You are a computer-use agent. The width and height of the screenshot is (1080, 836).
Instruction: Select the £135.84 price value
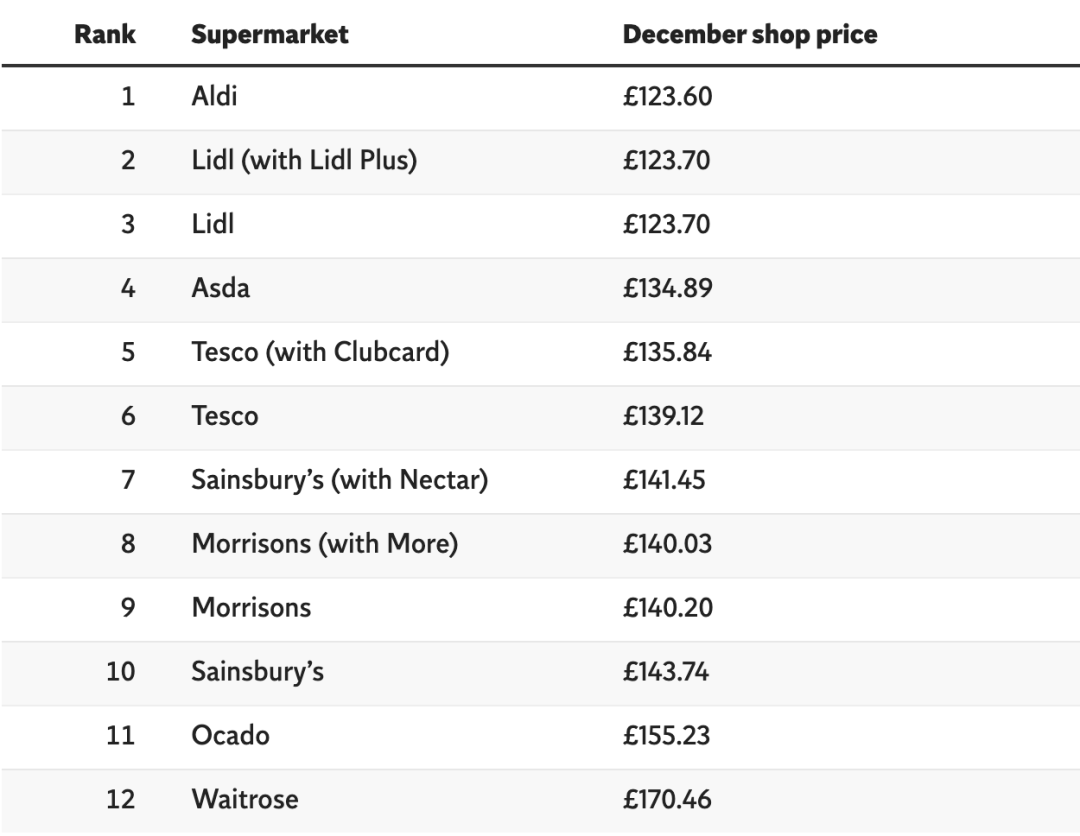667,352
